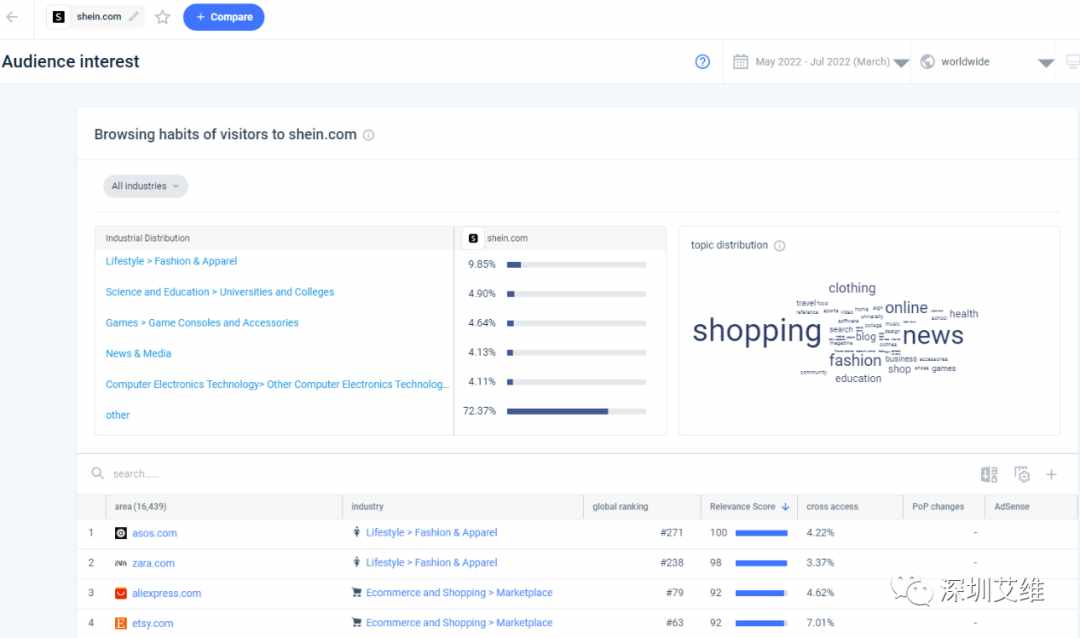1080x638 pixels.
Task: Click the back arrow icon
Action: pyautogui.click(x=12, y=17)
